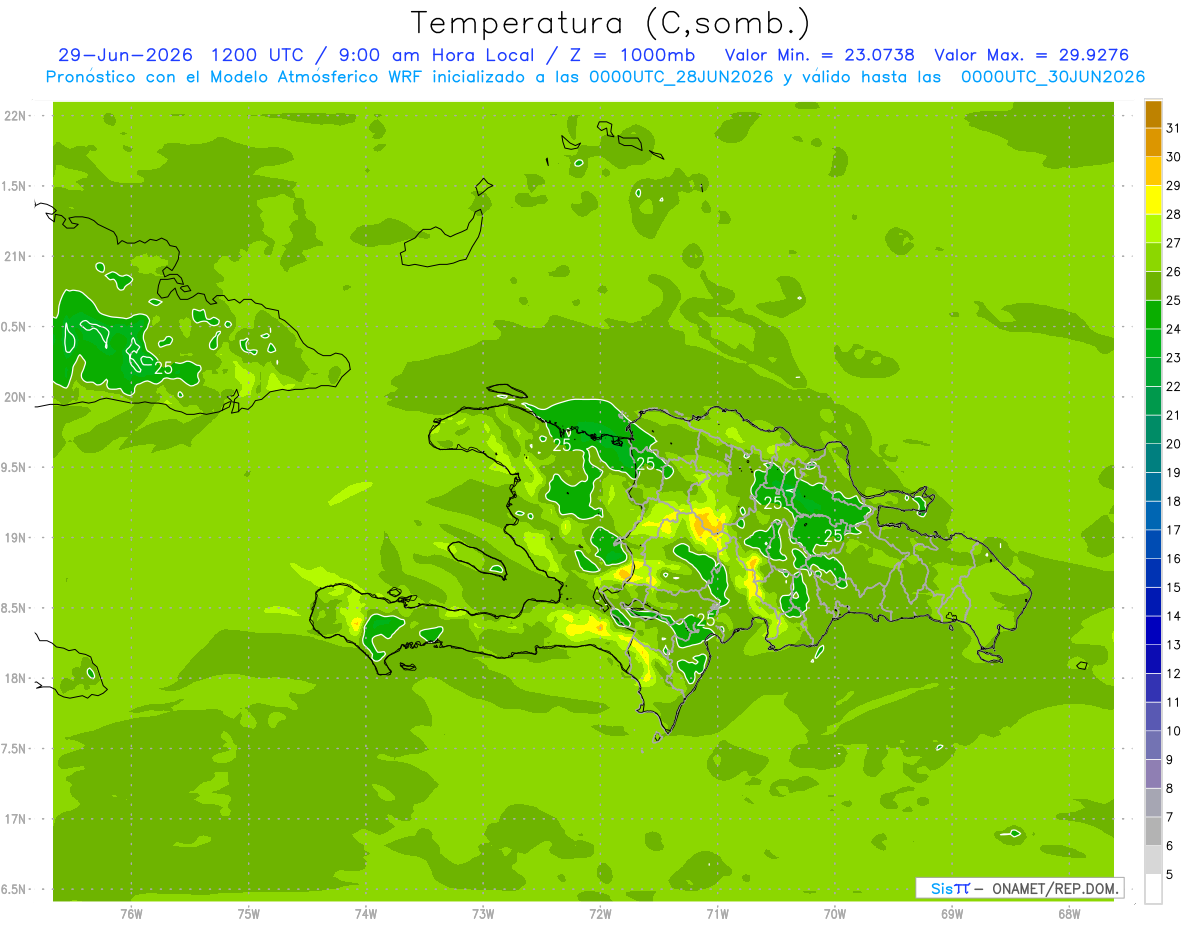The image size is (1200, 927).
Task: Pick the gray legend band between 6 and 7
Action: coord(1153,831)
